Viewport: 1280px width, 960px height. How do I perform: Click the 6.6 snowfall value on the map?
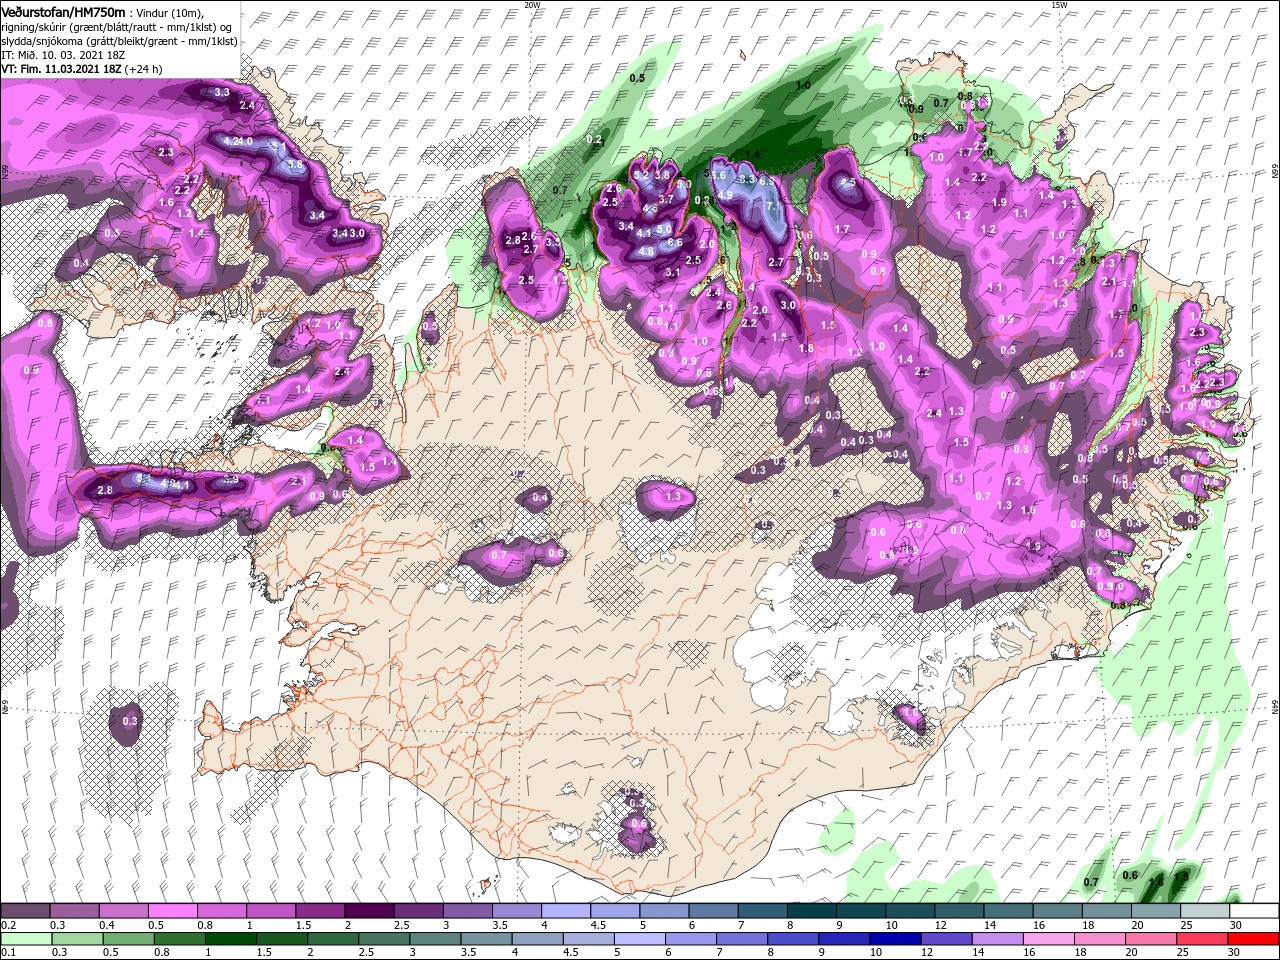tap(674, 242)
